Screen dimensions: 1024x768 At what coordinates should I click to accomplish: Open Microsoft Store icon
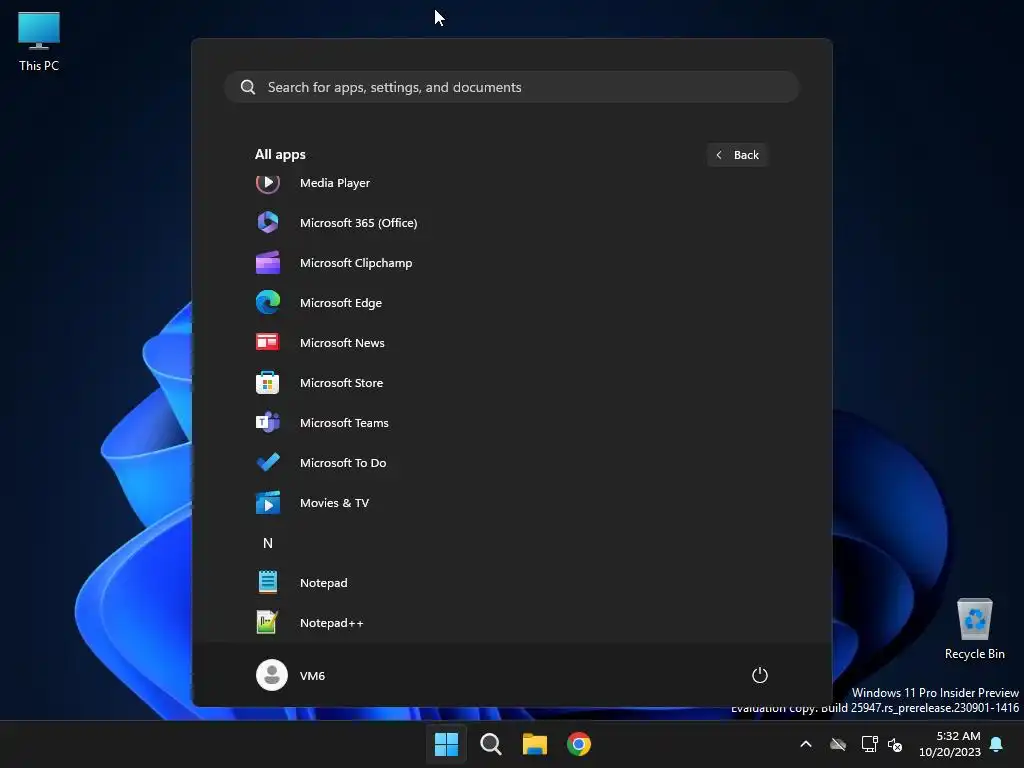[268, 383]
